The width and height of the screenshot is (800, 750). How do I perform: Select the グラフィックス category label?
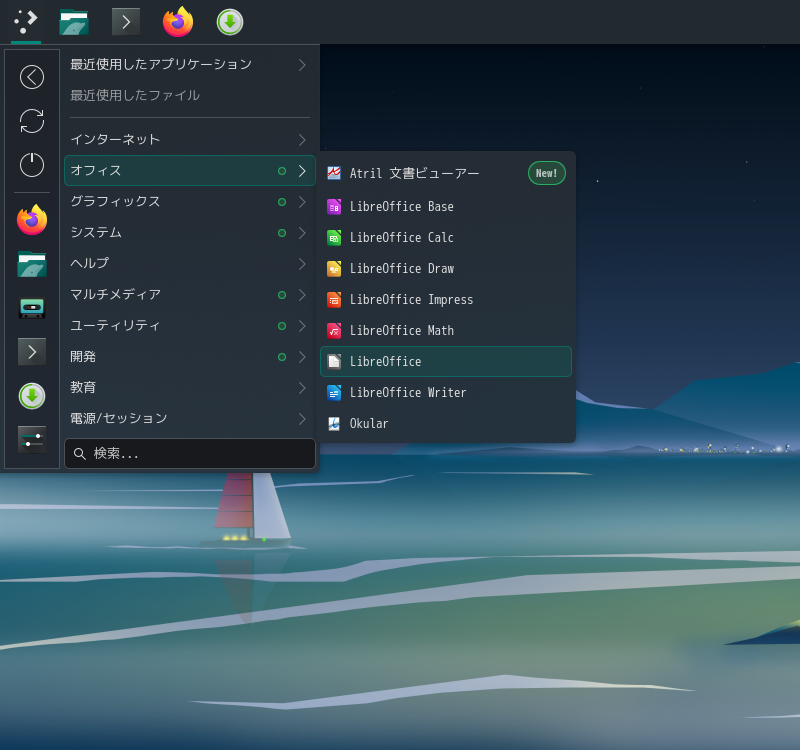(115, 202)
